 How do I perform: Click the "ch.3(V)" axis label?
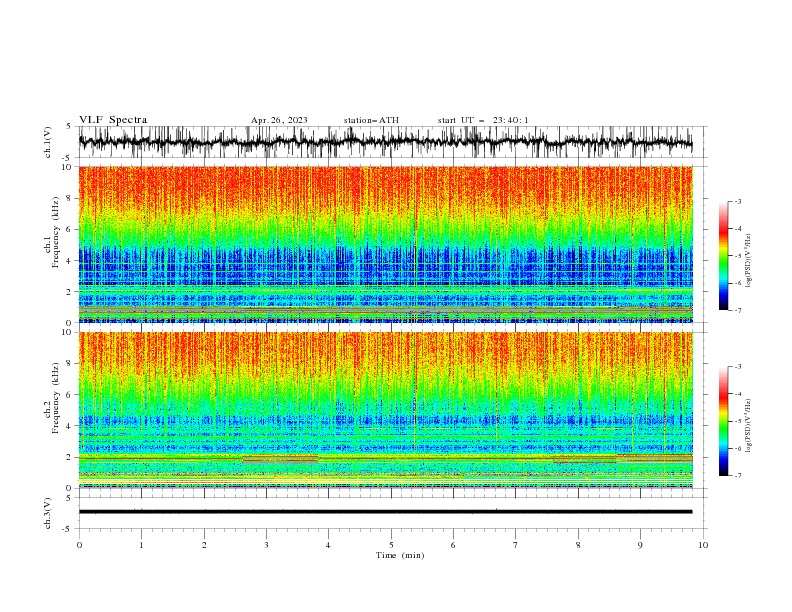click(48, 513)
